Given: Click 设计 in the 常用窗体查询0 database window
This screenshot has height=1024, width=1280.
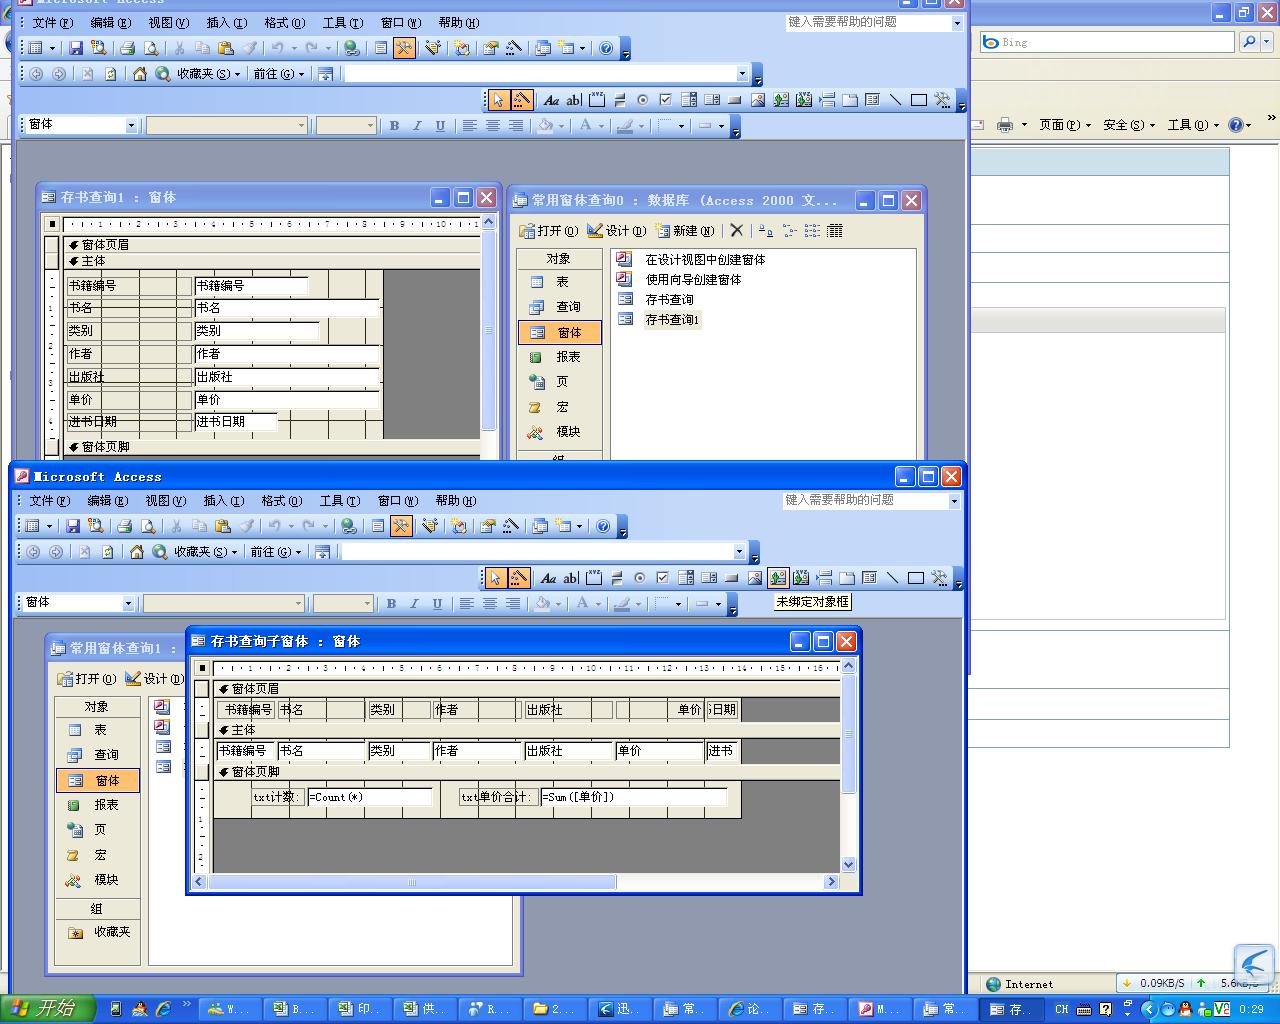Looking at the screenshot, I should point(617,230).
